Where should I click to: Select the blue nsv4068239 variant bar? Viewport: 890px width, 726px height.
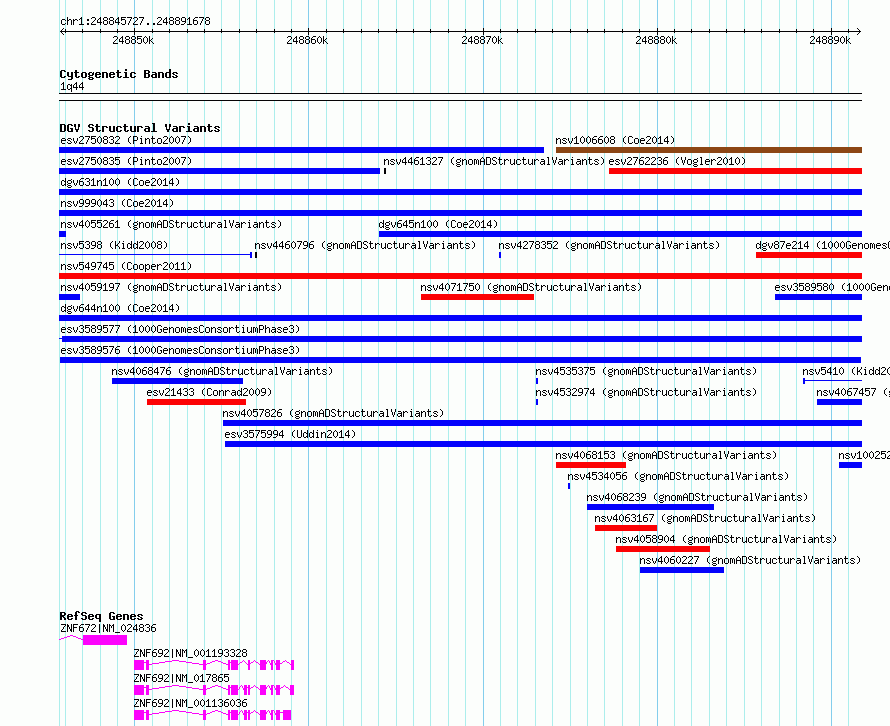(x=650, y=507)
